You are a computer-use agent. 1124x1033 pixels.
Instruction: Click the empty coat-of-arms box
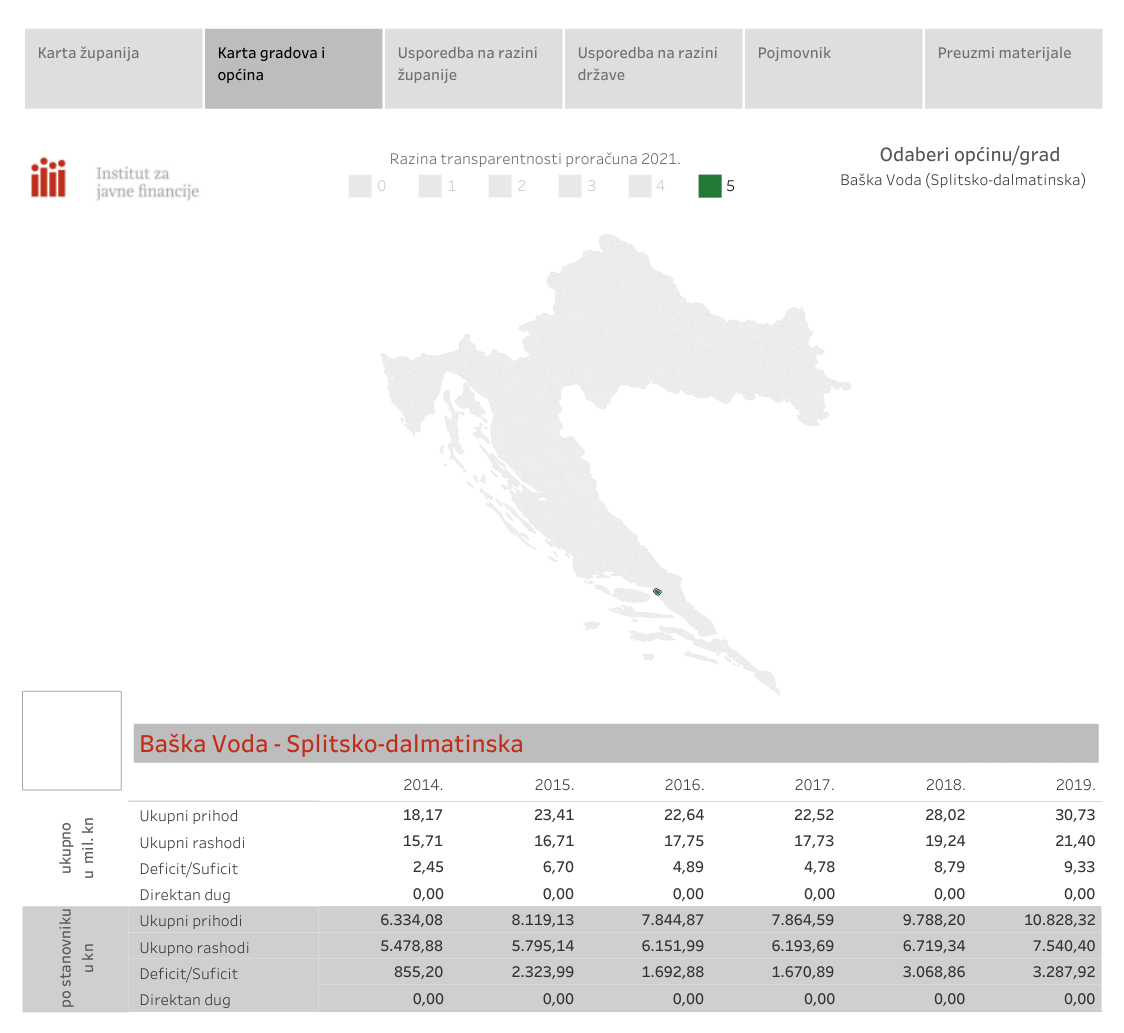tap(72, 740)
